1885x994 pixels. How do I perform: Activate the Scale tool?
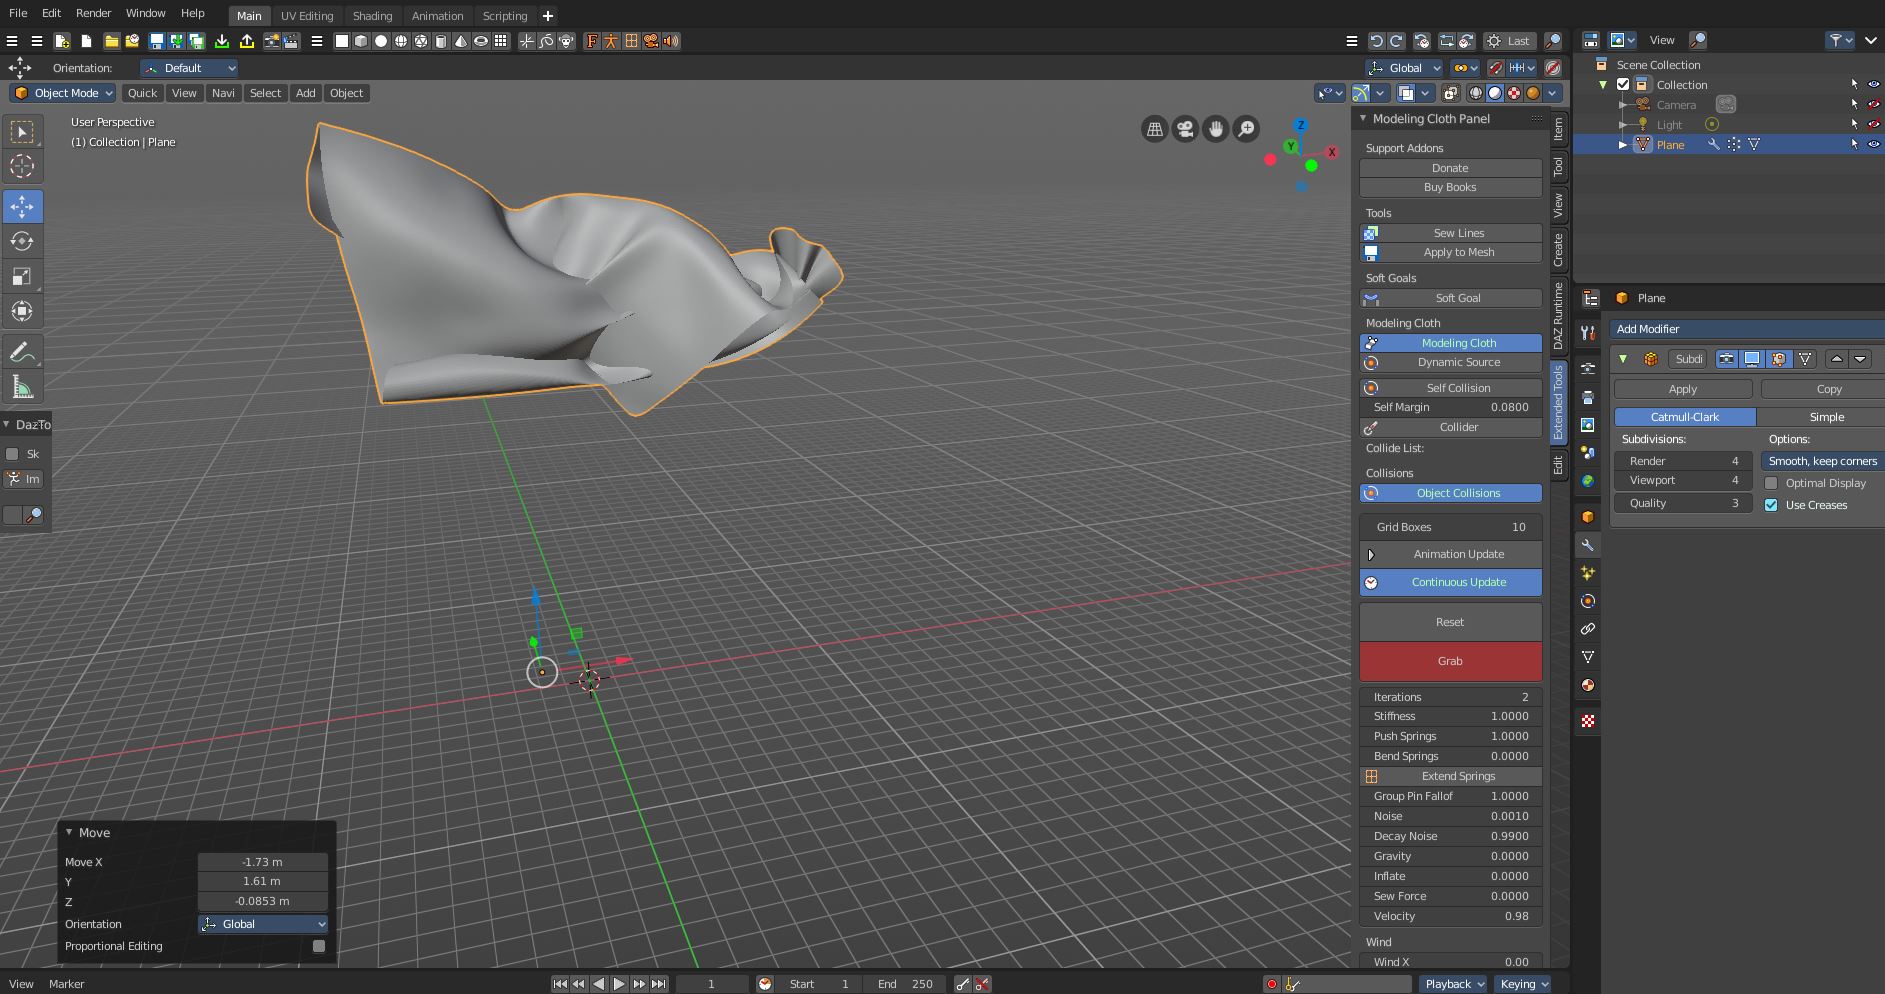tap(22, 276)
